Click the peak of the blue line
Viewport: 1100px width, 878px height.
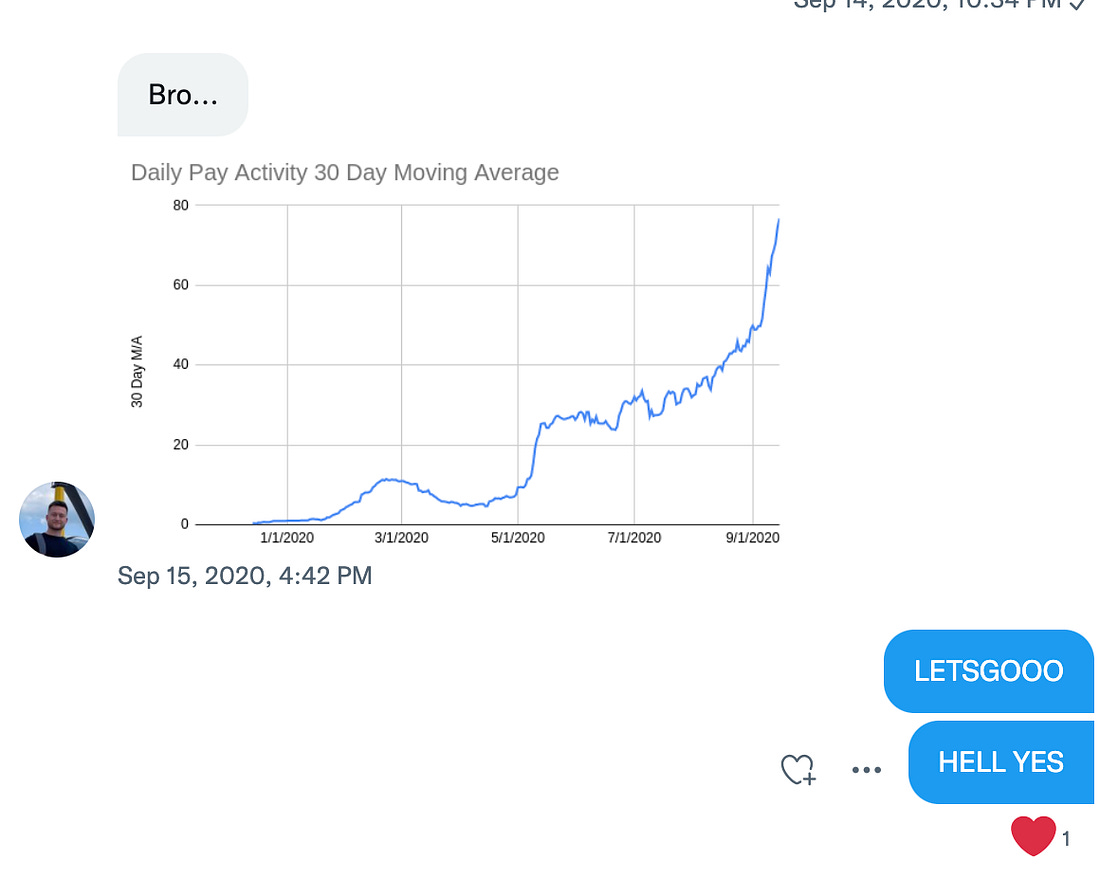[x=778, y=220]
